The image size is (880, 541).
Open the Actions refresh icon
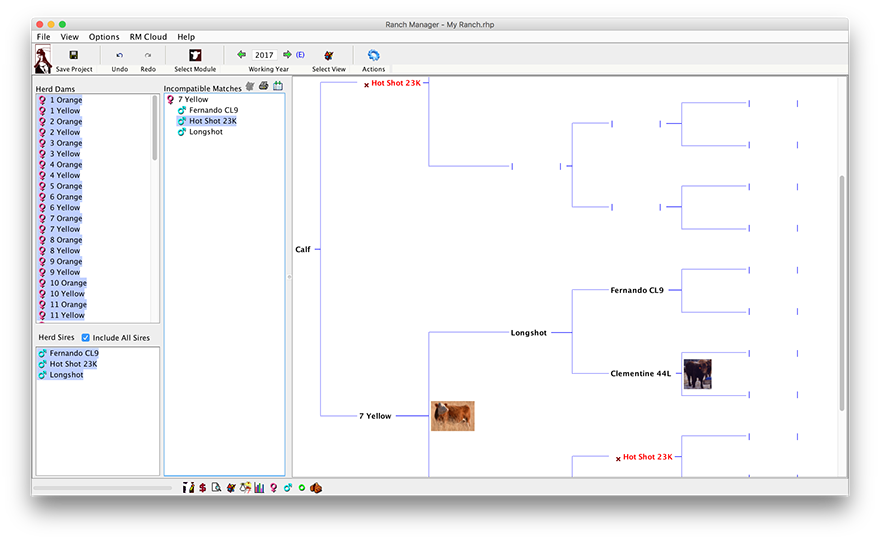373,55
